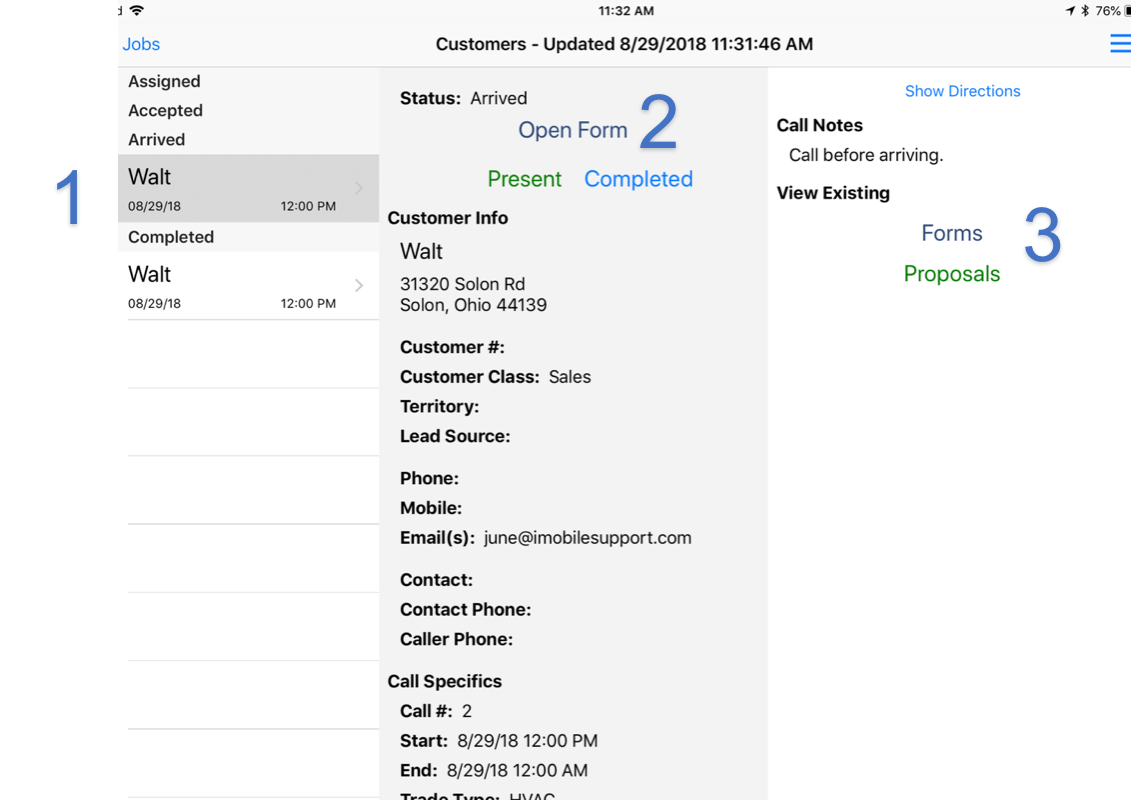Select the Walt job under Arrived
The image size is (1131, 800).
(248, 188)
